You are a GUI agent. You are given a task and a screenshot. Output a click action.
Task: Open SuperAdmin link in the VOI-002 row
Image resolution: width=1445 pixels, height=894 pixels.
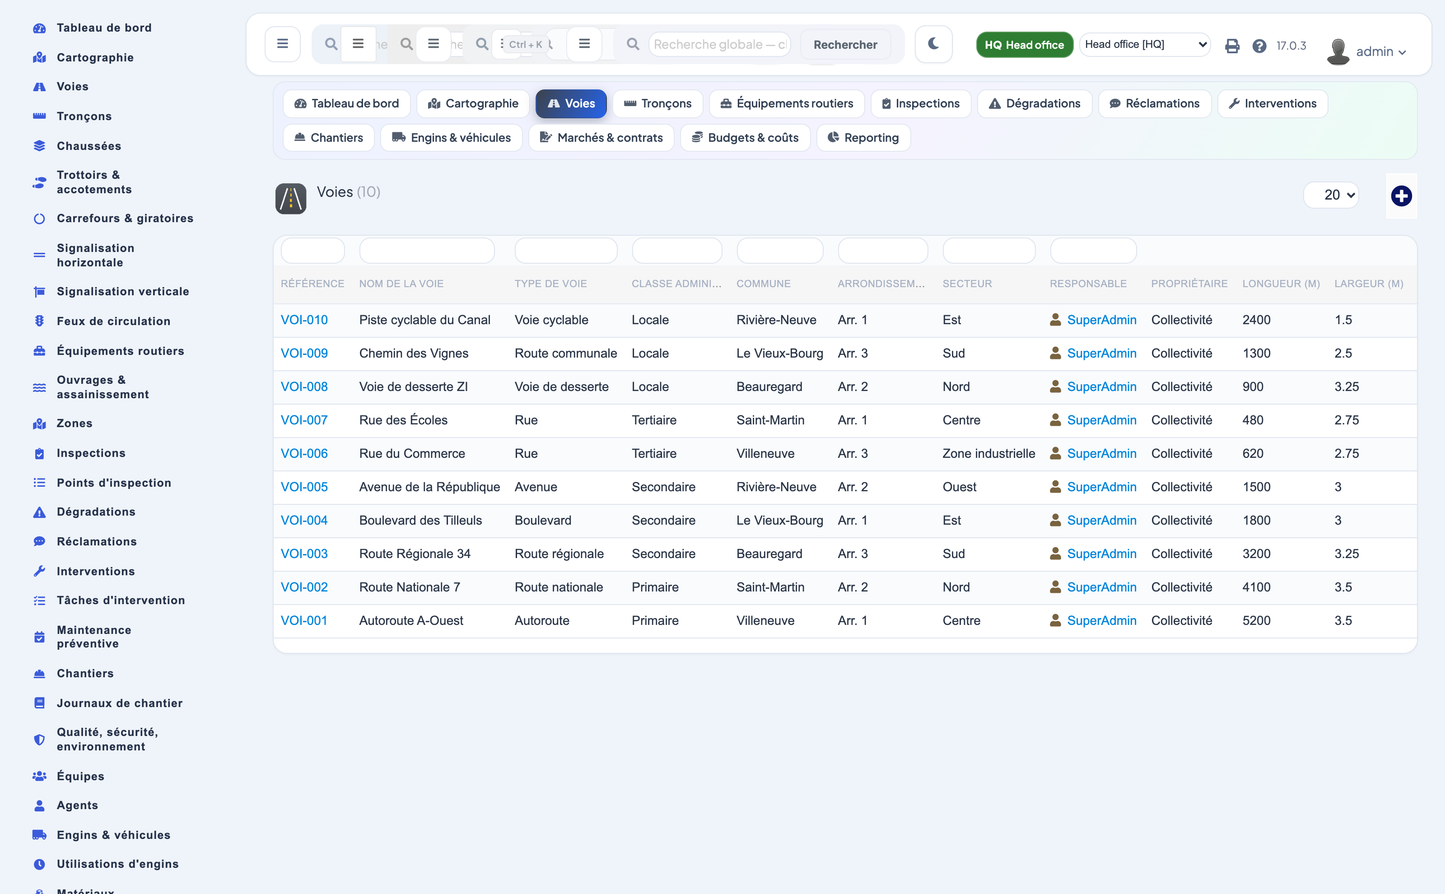1101,587
